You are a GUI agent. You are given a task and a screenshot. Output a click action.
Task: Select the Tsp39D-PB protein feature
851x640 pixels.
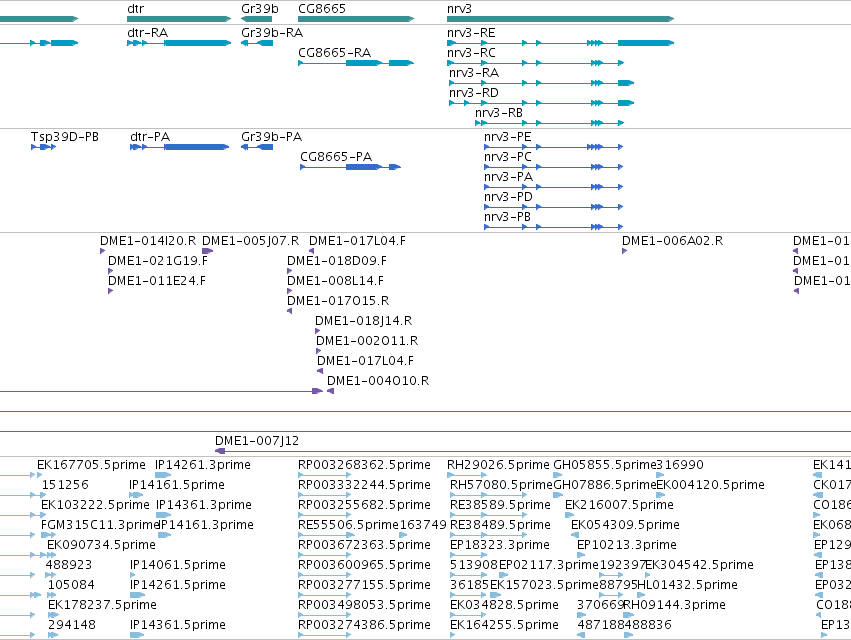pyautogui.click(x=43, y=147)
